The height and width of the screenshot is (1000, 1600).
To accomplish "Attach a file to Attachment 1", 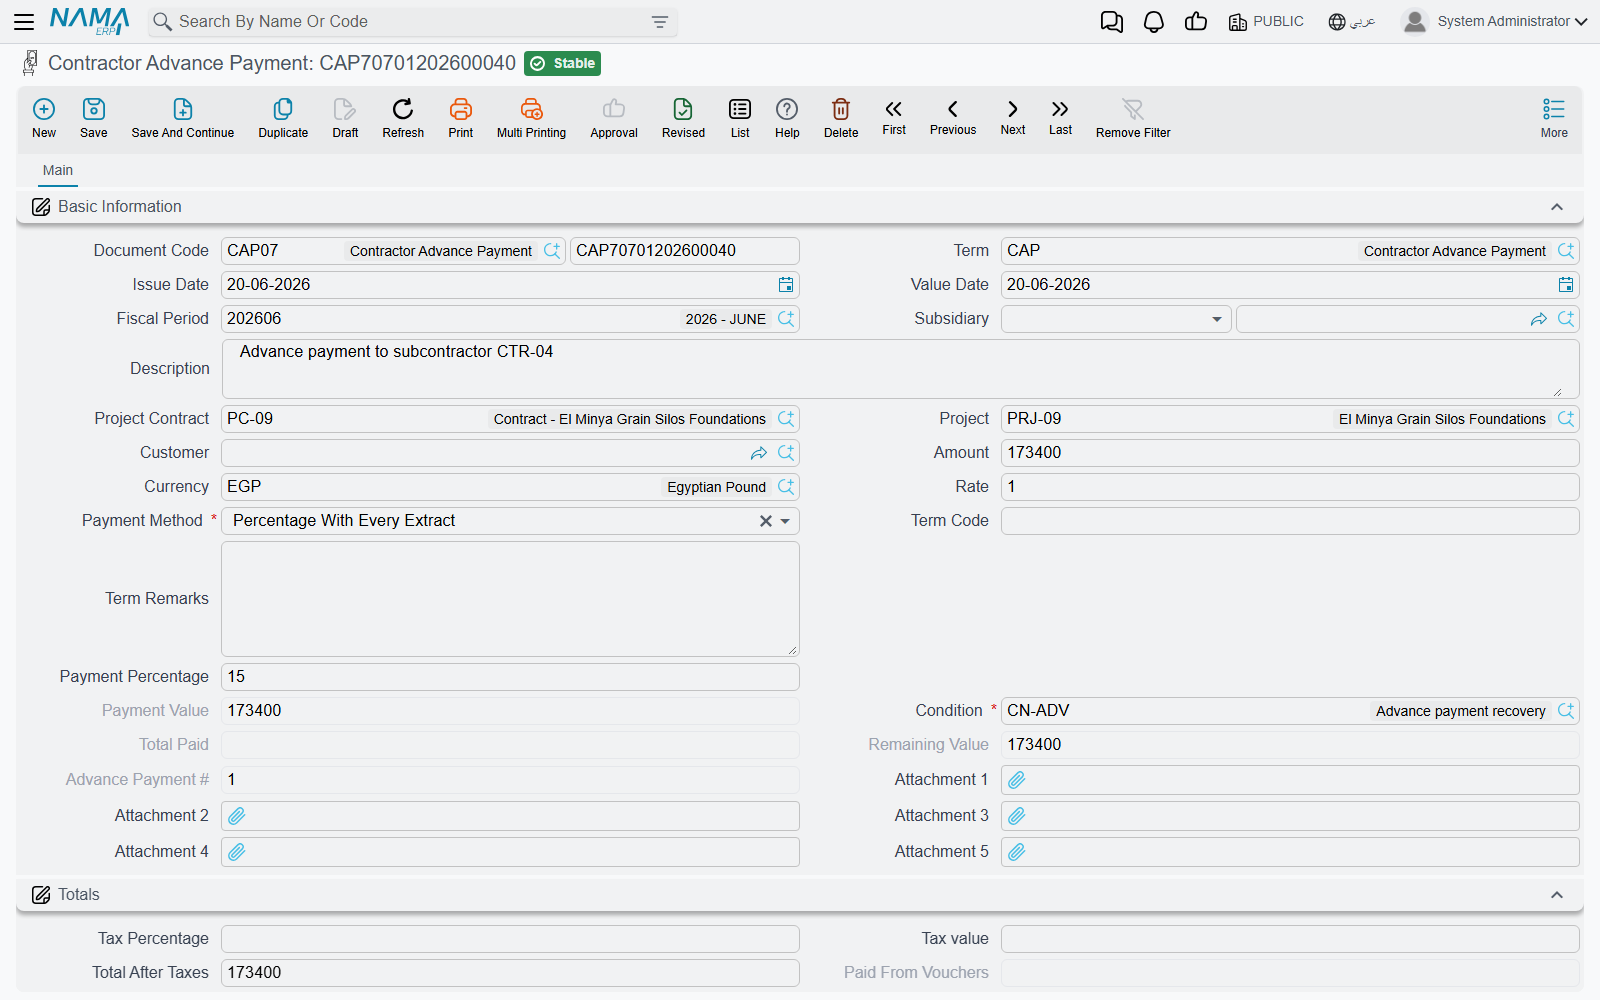I will 1017,780.
